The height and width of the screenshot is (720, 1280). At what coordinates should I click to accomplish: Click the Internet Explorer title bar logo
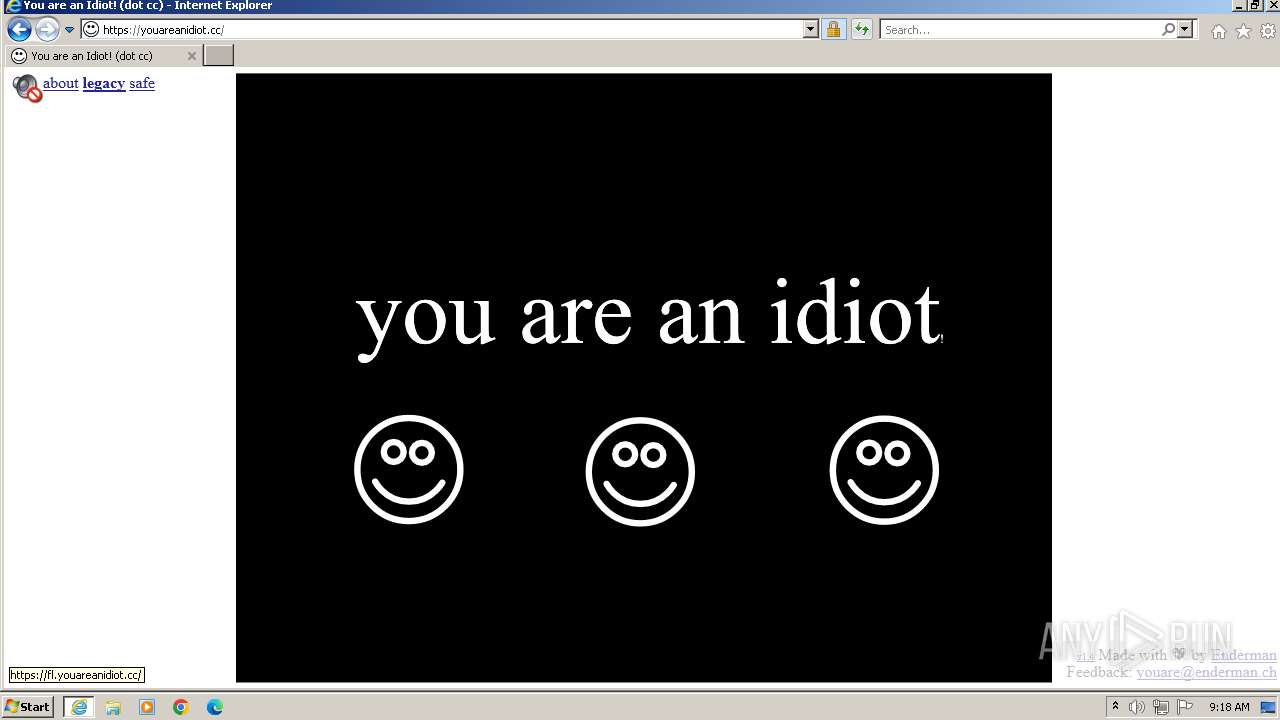[x=12, y=6]
